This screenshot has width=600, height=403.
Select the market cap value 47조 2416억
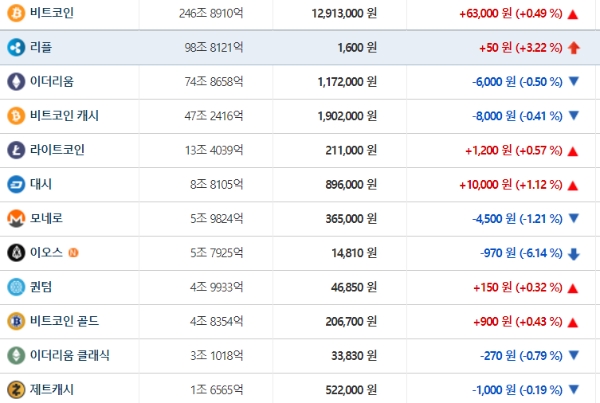click(214, 116)
